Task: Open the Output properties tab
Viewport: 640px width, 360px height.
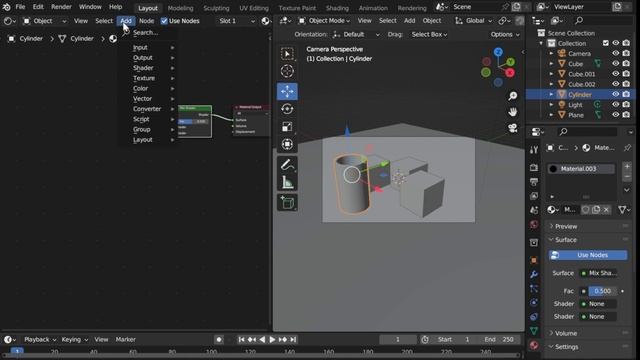Action: (x=534, y=182)
